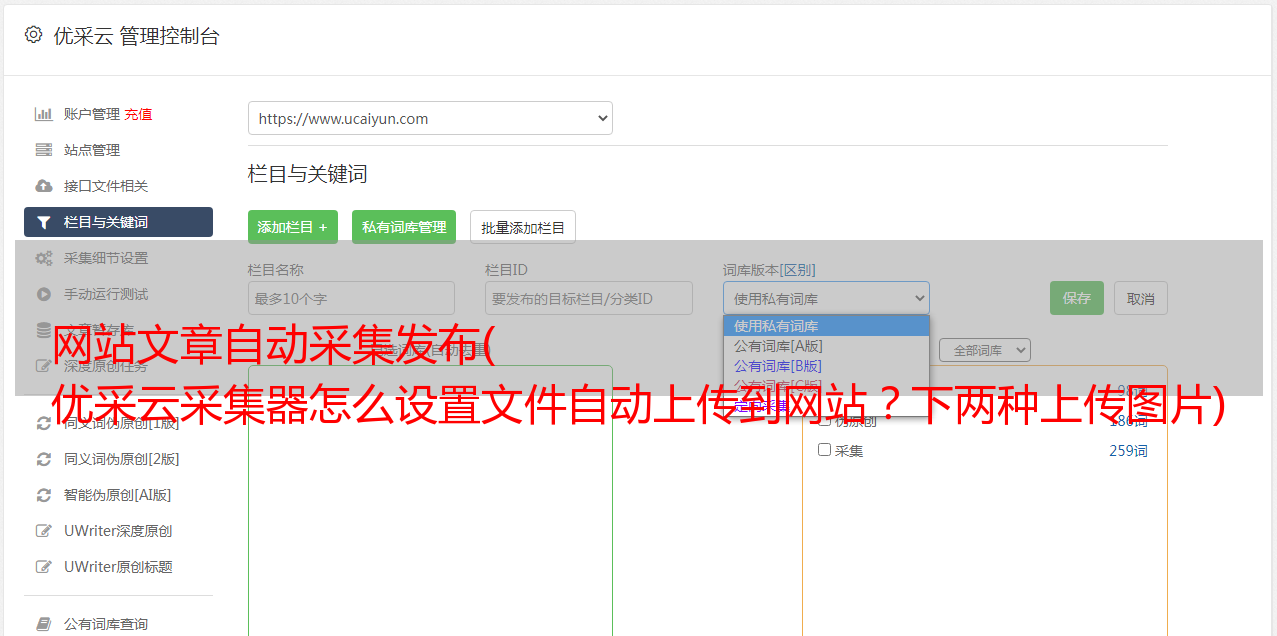Select 公有词库[A版] option in the list
This screenshot has height=636, width=1277.
826,345
